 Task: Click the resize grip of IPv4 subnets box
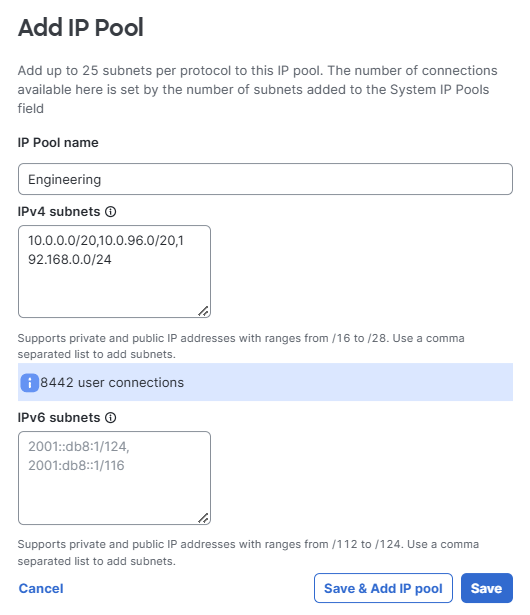click(203, 311)
